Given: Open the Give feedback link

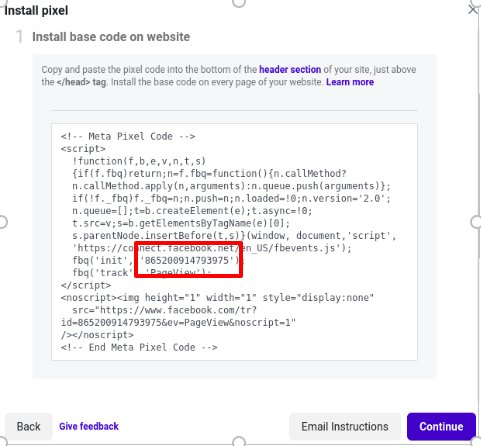Looking at the screenshot, I should click(x=89, y=426).
